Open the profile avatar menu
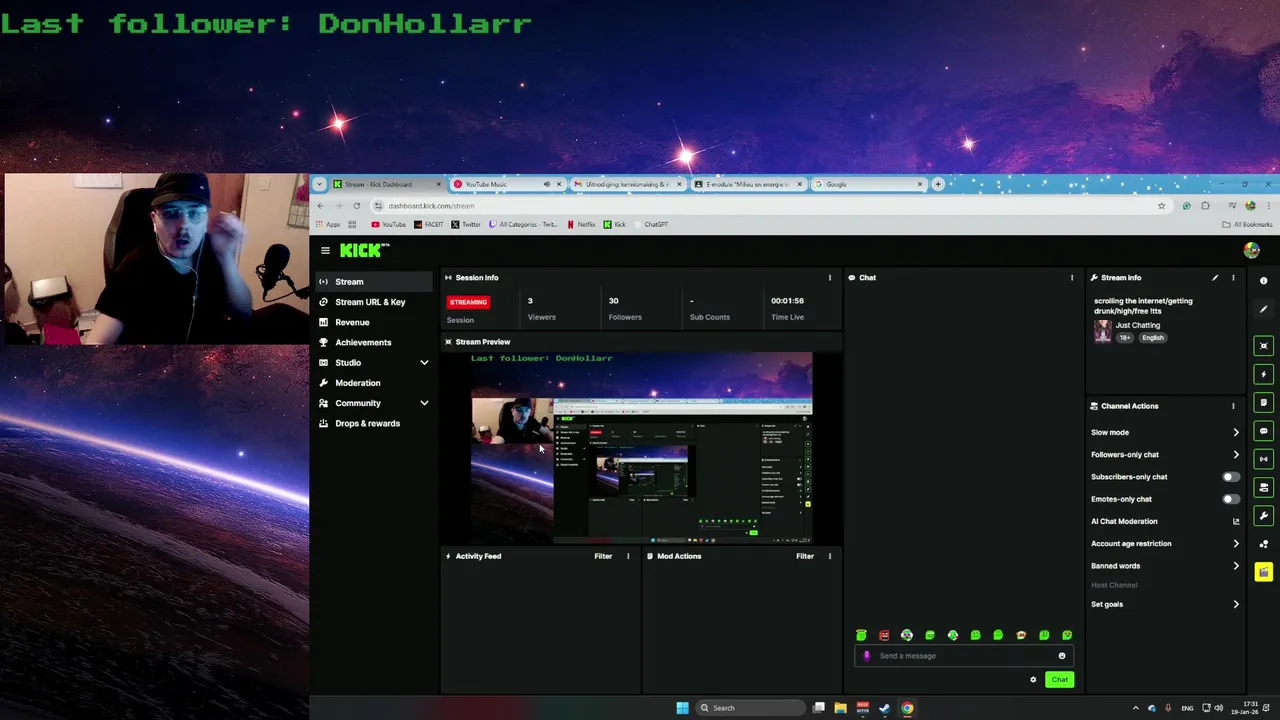The height and width of the screenshot is (720, 1280). click(1251, 250)
